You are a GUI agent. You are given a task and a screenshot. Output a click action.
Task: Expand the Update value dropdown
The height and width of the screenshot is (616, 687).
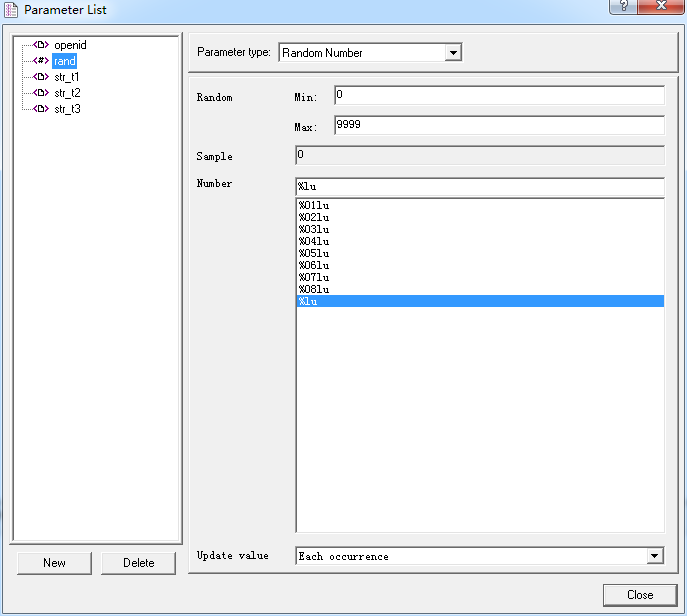655,556
